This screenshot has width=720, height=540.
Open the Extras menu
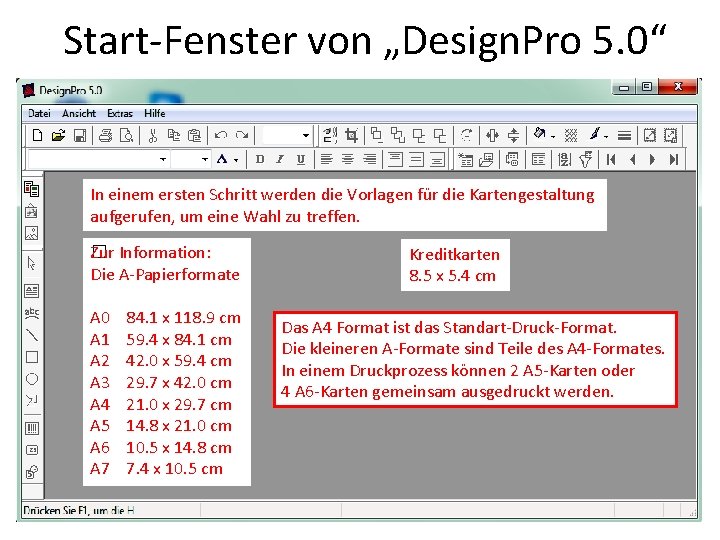click(x=120, y=113)
